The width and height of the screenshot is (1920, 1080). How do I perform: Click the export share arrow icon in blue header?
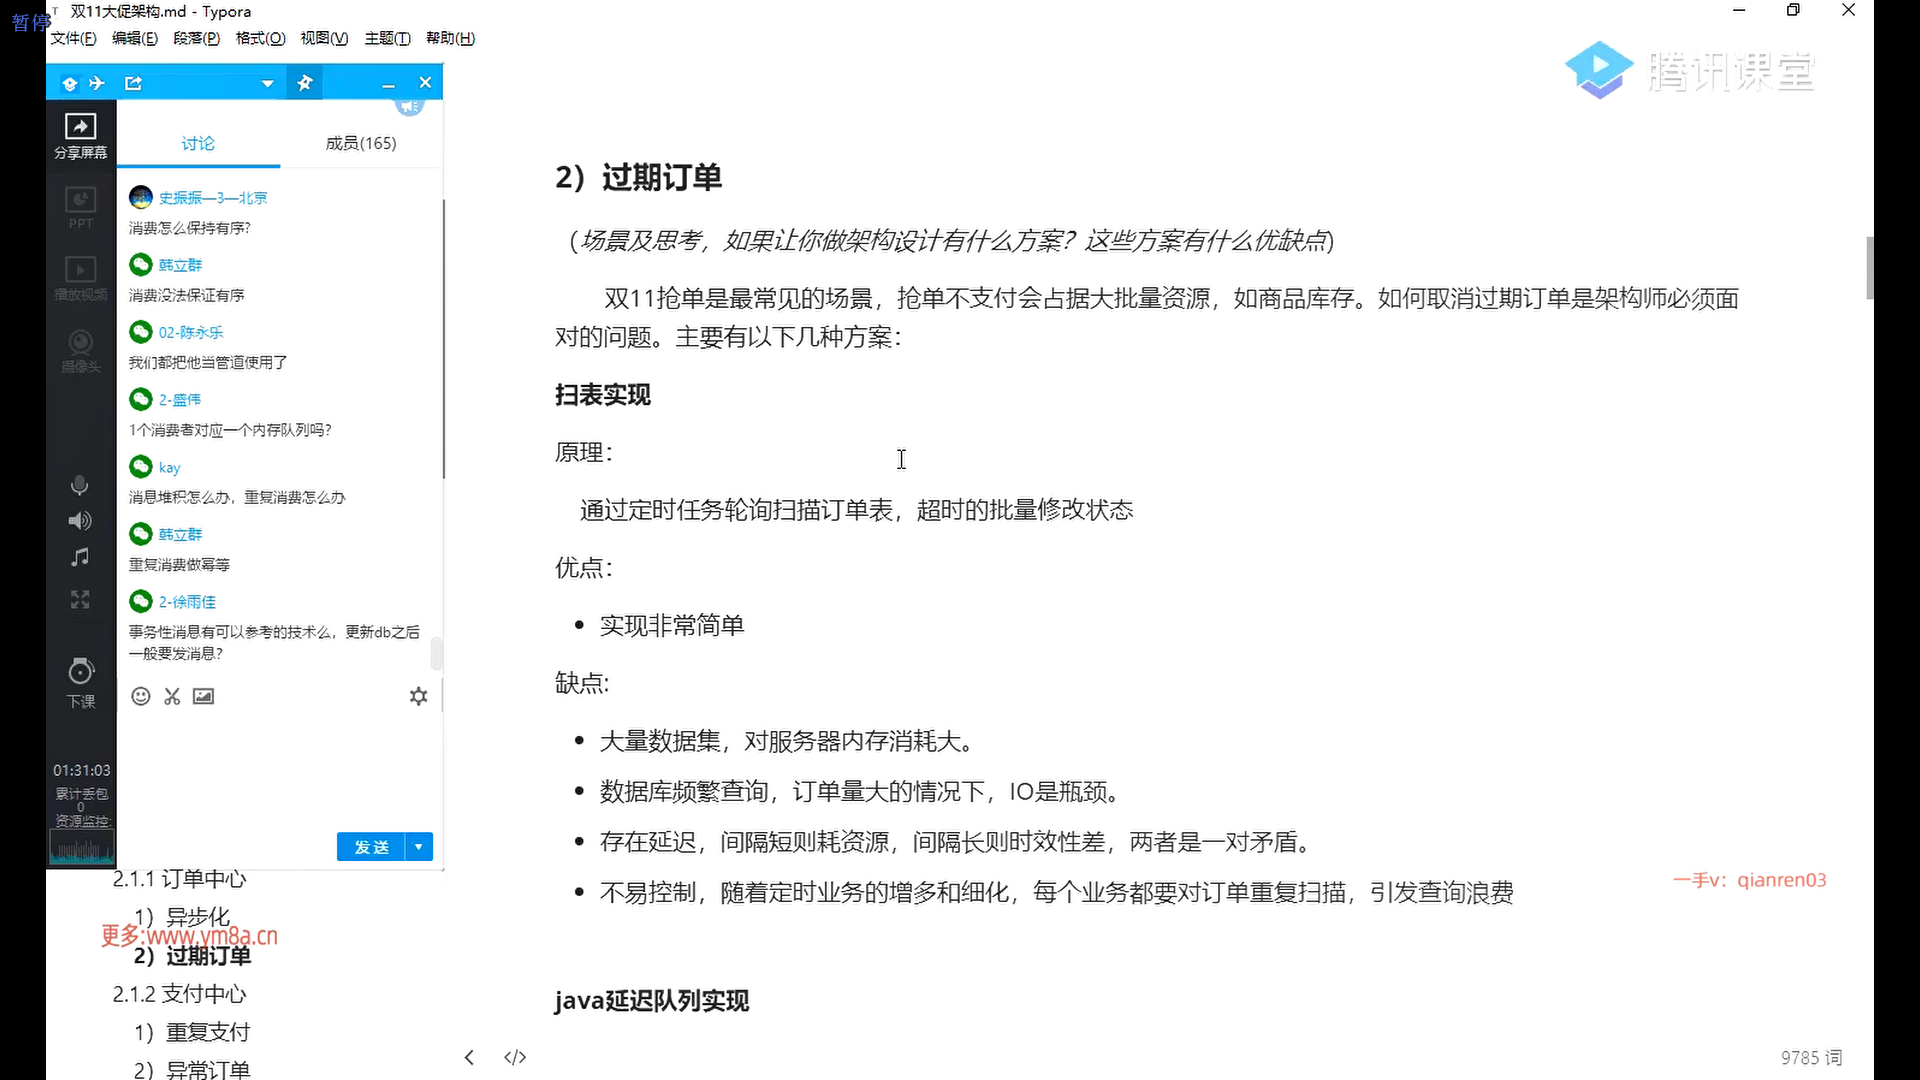(133, 83)
